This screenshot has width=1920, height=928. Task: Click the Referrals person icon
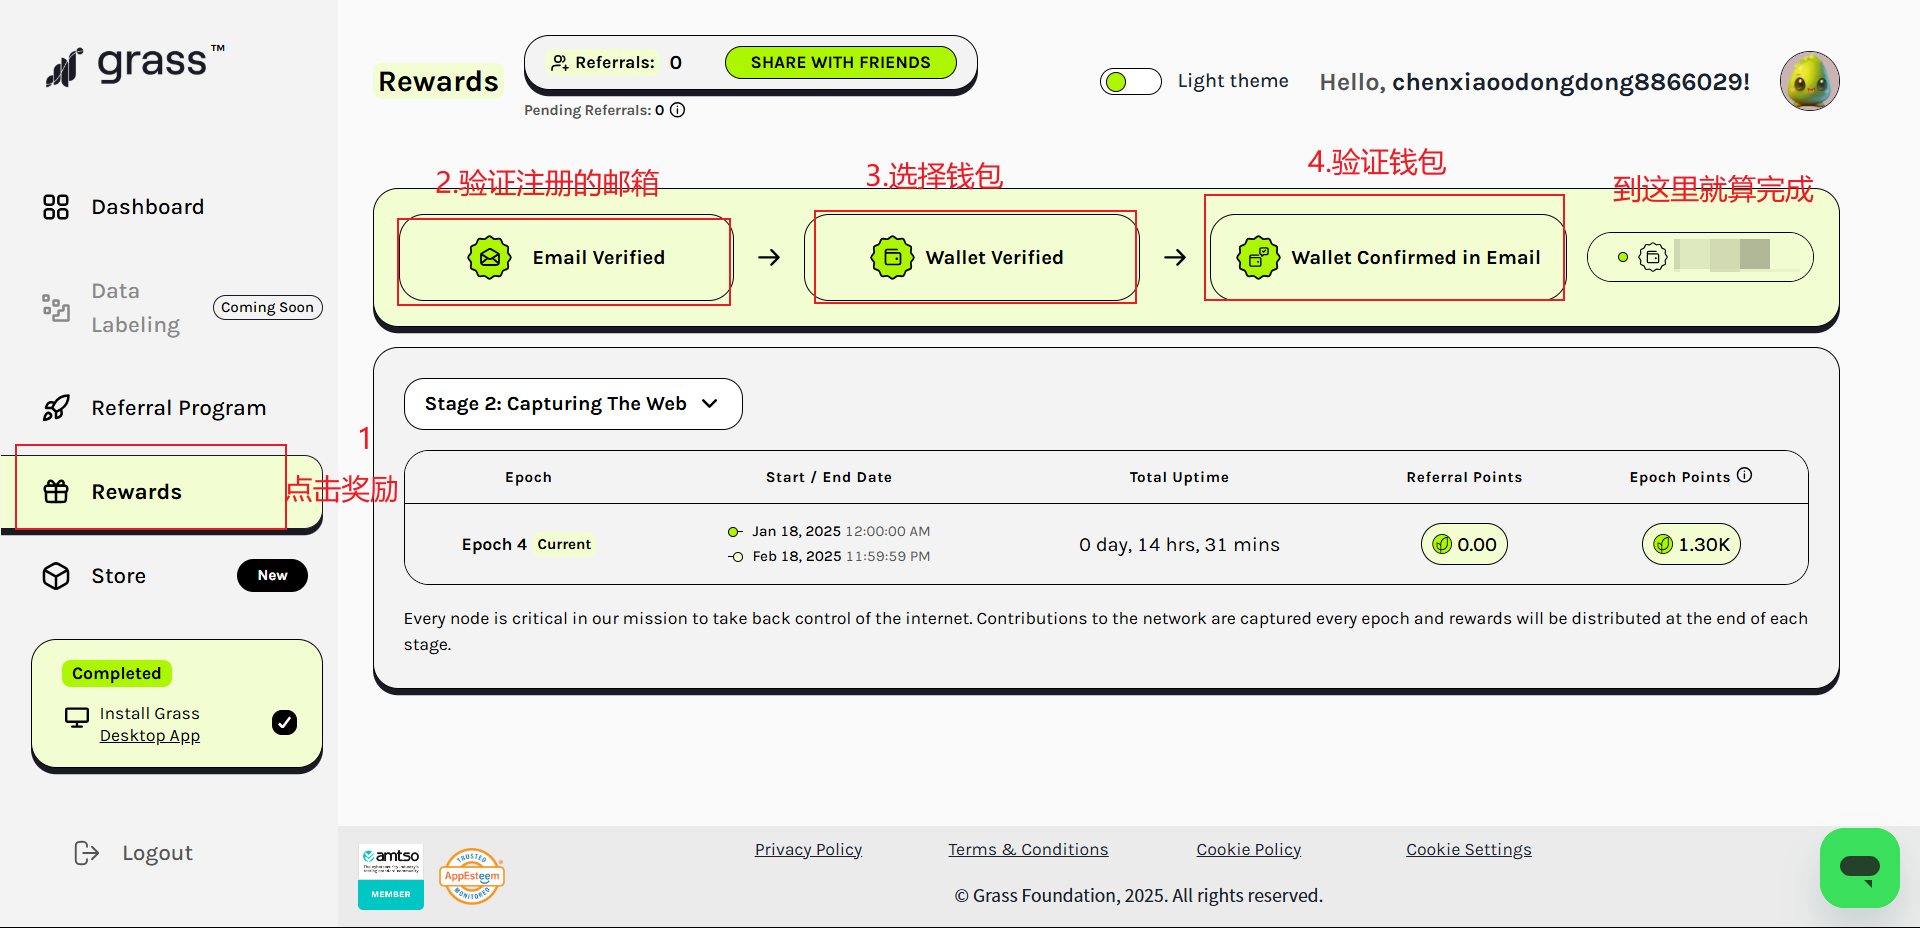(x=560, y=62)
